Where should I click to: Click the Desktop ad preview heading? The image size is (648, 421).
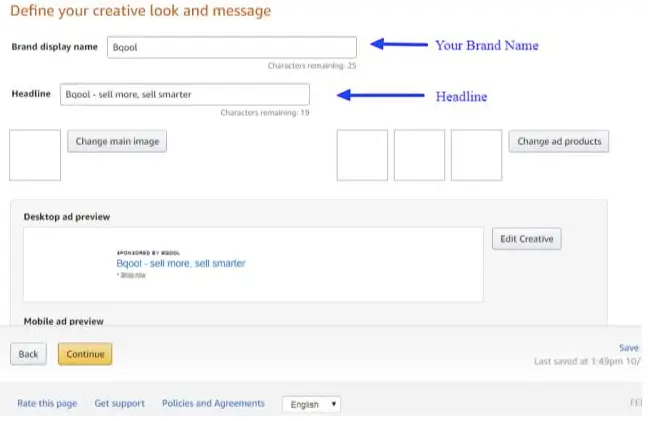[x=67, y=217]
